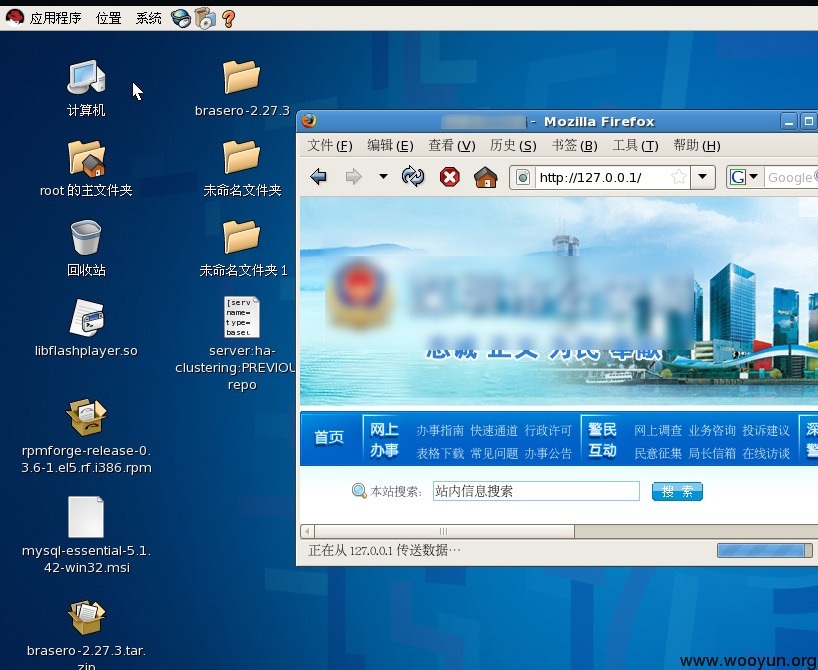
Task: Click the 警民互动 section heading
Action: [x=603, y=440]
